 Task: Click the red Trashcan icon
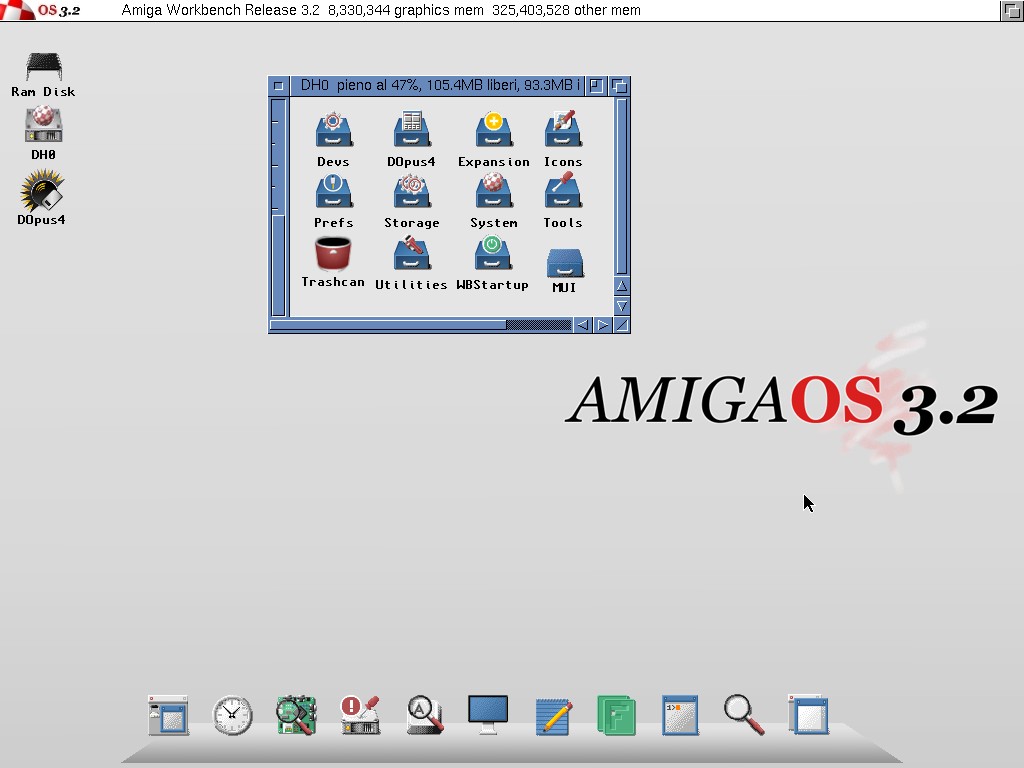(333, 254)
